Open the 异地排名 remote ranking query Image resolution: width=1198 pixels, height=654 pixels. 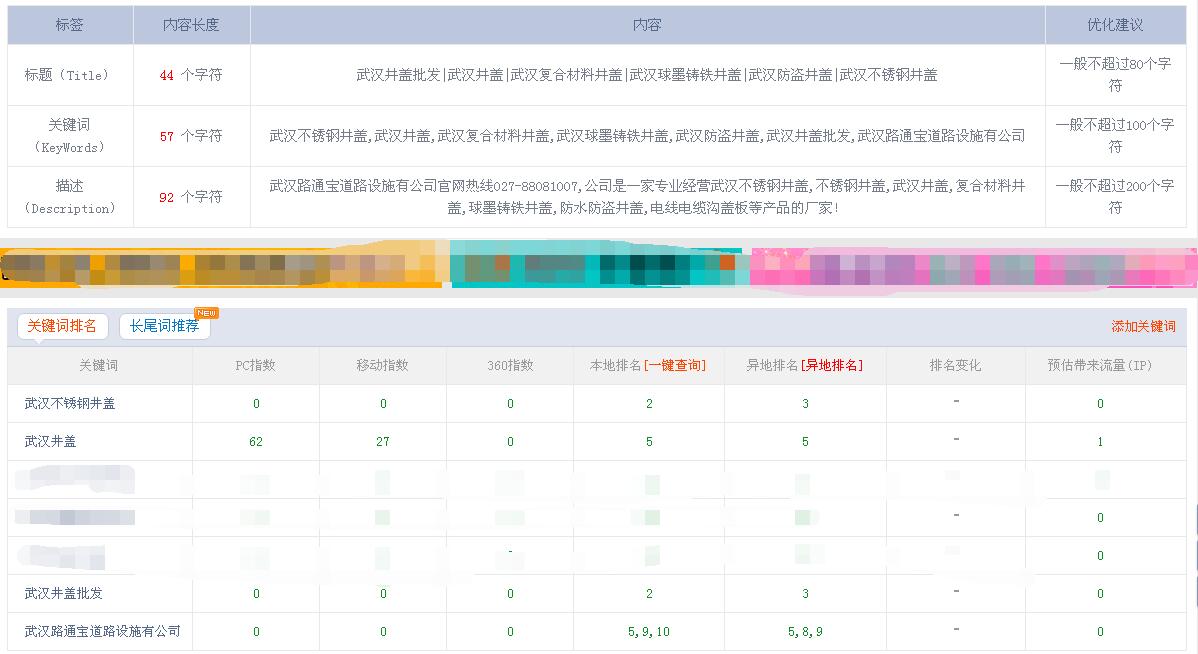tap(831, 365)
